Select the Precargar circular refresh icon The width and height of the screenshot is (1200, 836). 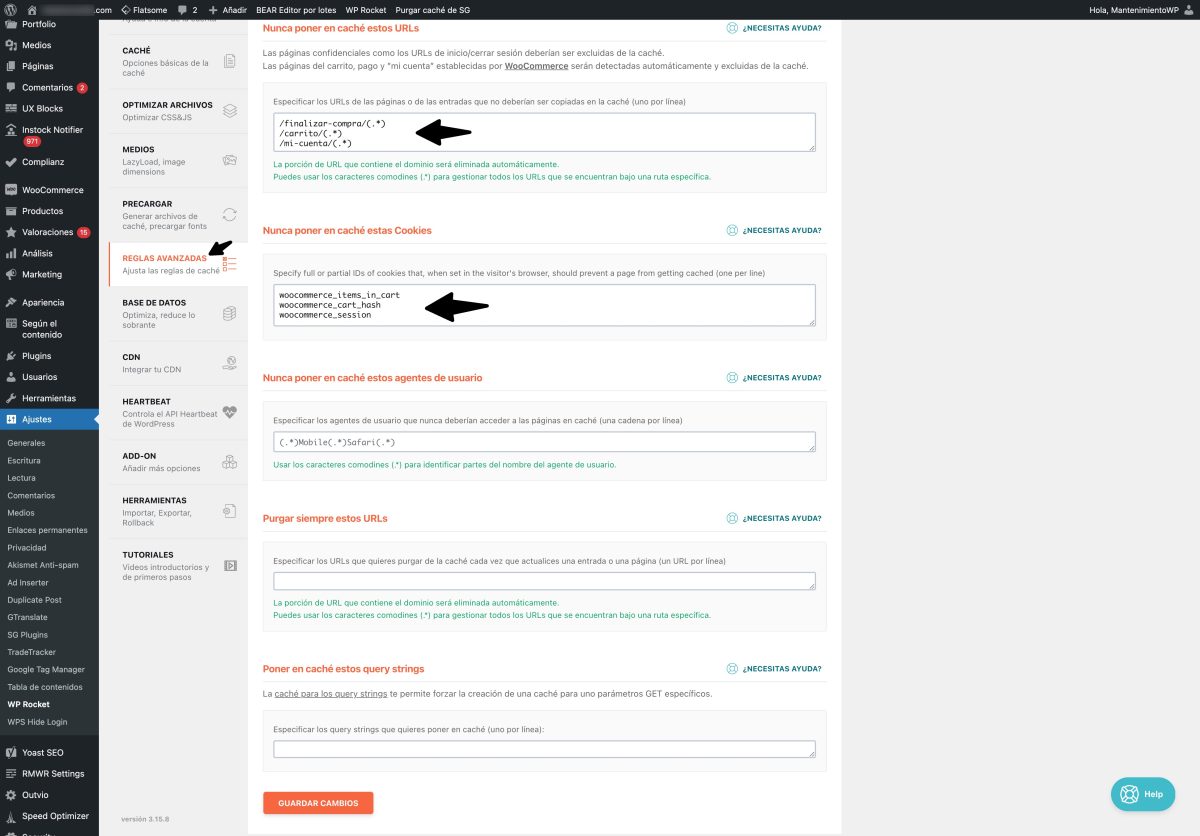[229, 213]
